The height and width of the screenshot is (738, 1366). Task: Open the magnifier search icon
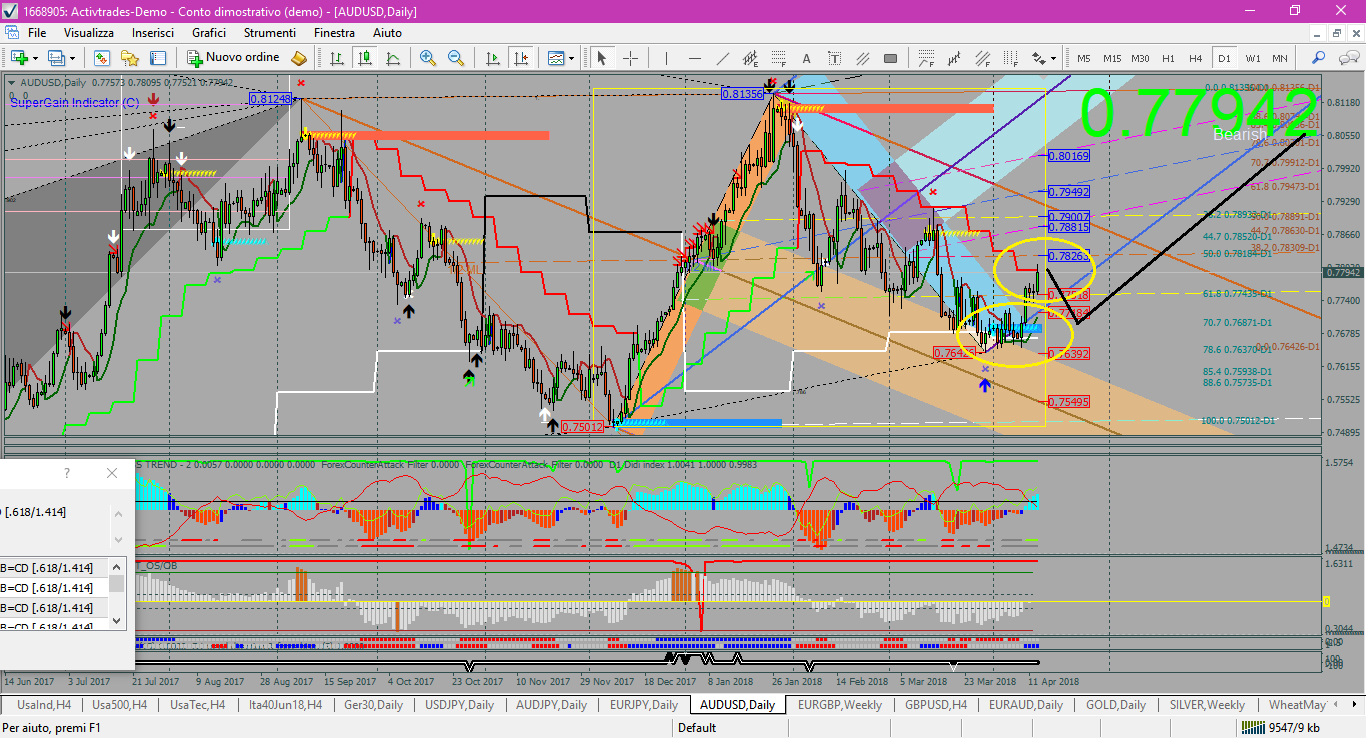[1319, 58]
